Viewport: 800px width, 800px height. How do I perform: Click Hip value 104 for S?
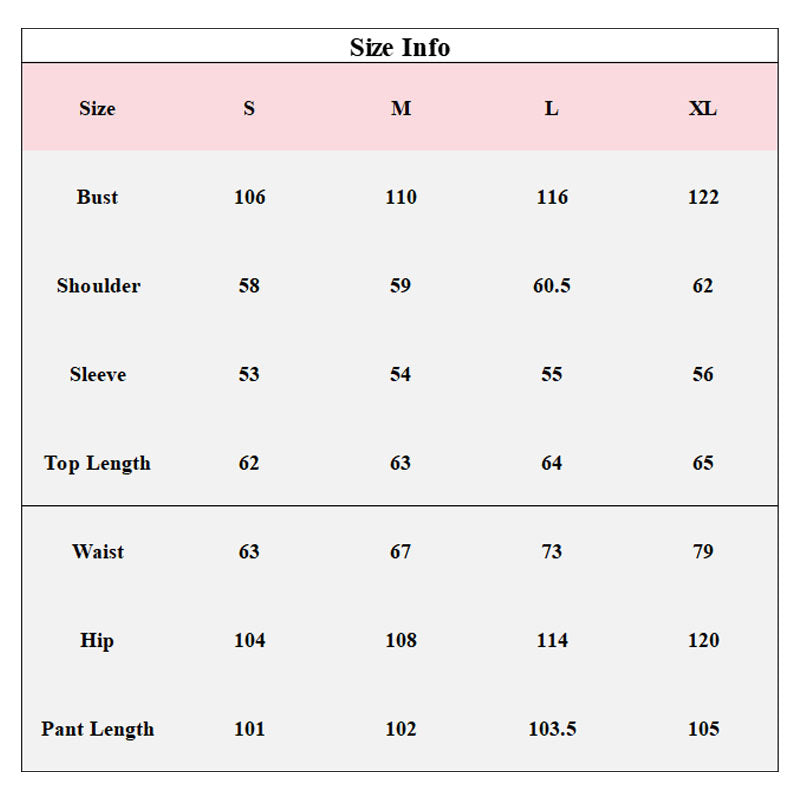click(249, 640)
